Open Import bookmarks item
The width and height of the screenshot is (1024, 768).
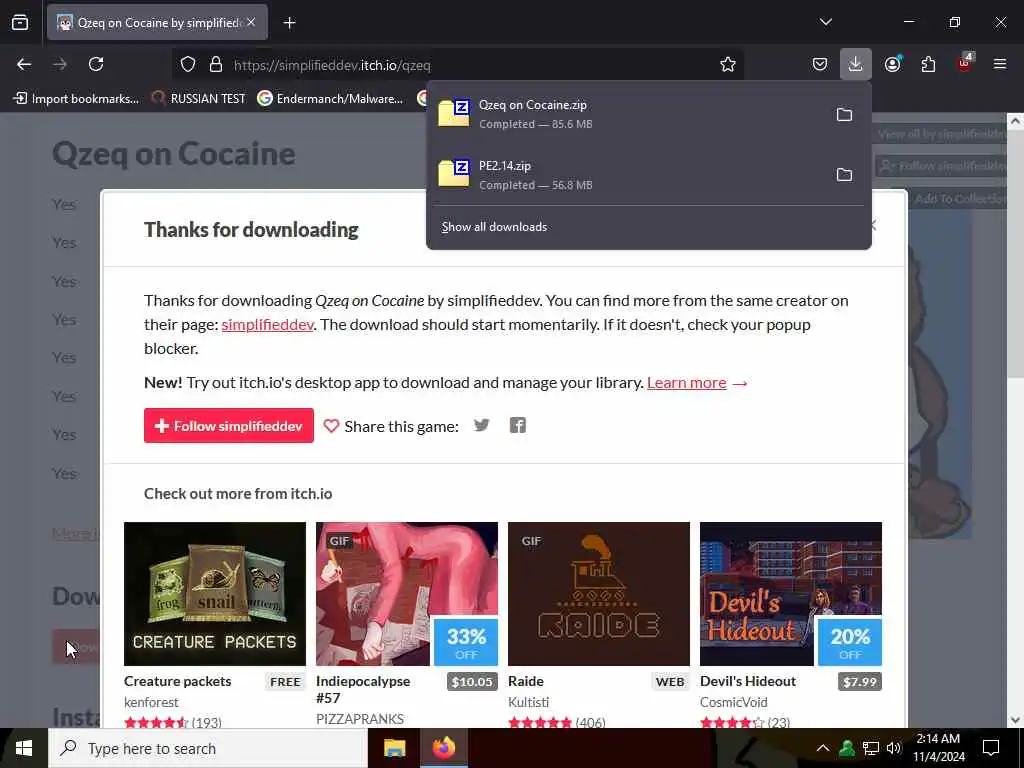[x=77, y=99]
